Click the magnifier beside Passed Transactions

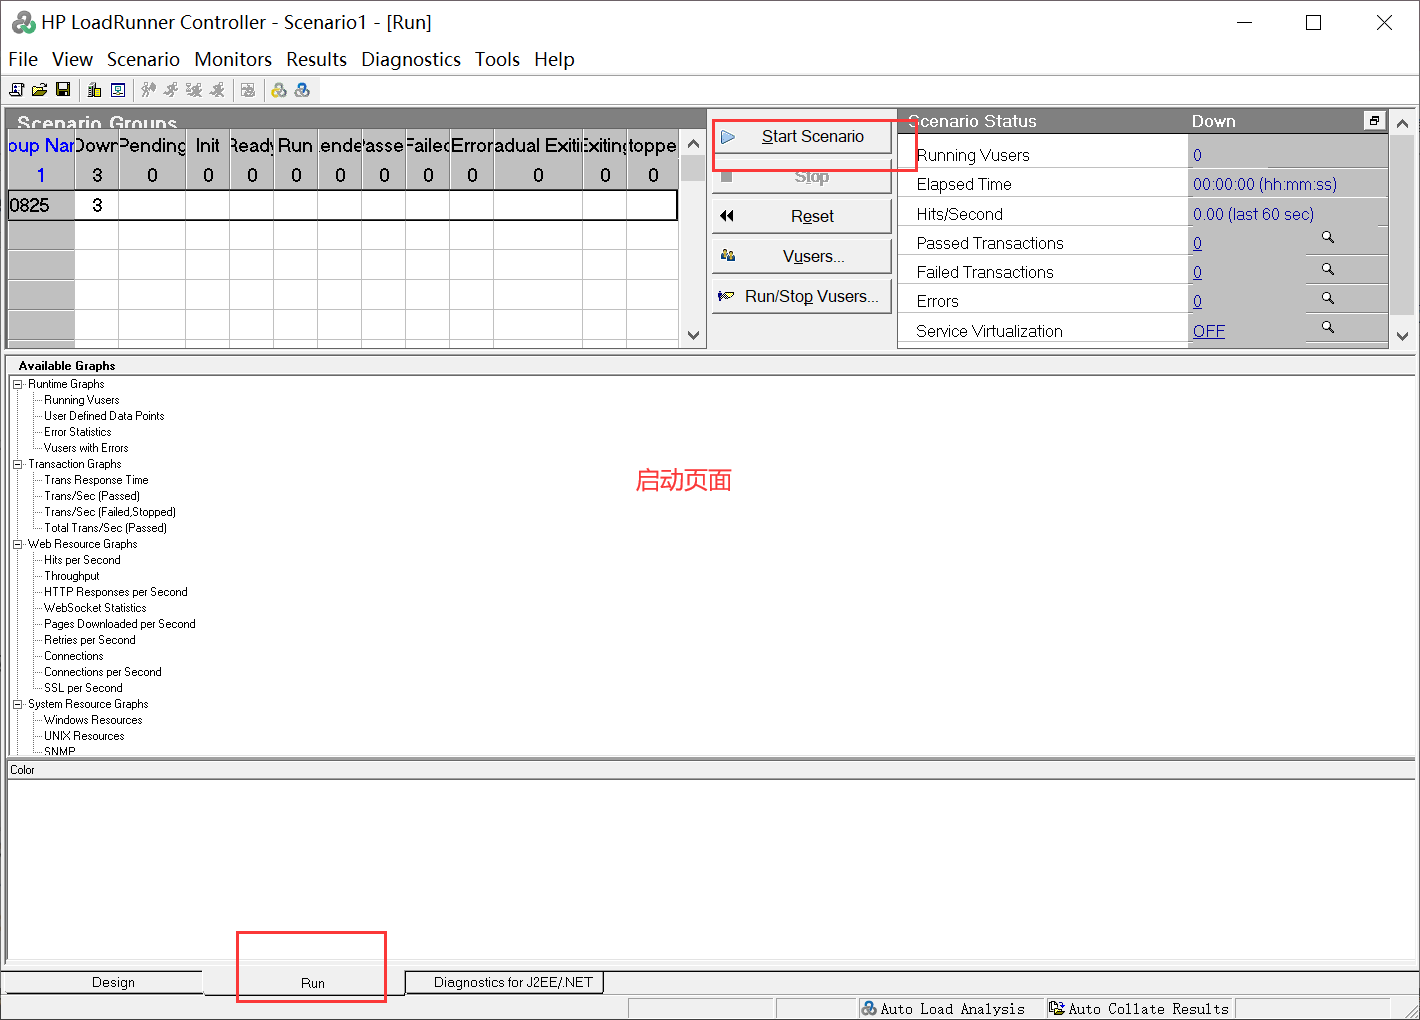pos(1328,238)
